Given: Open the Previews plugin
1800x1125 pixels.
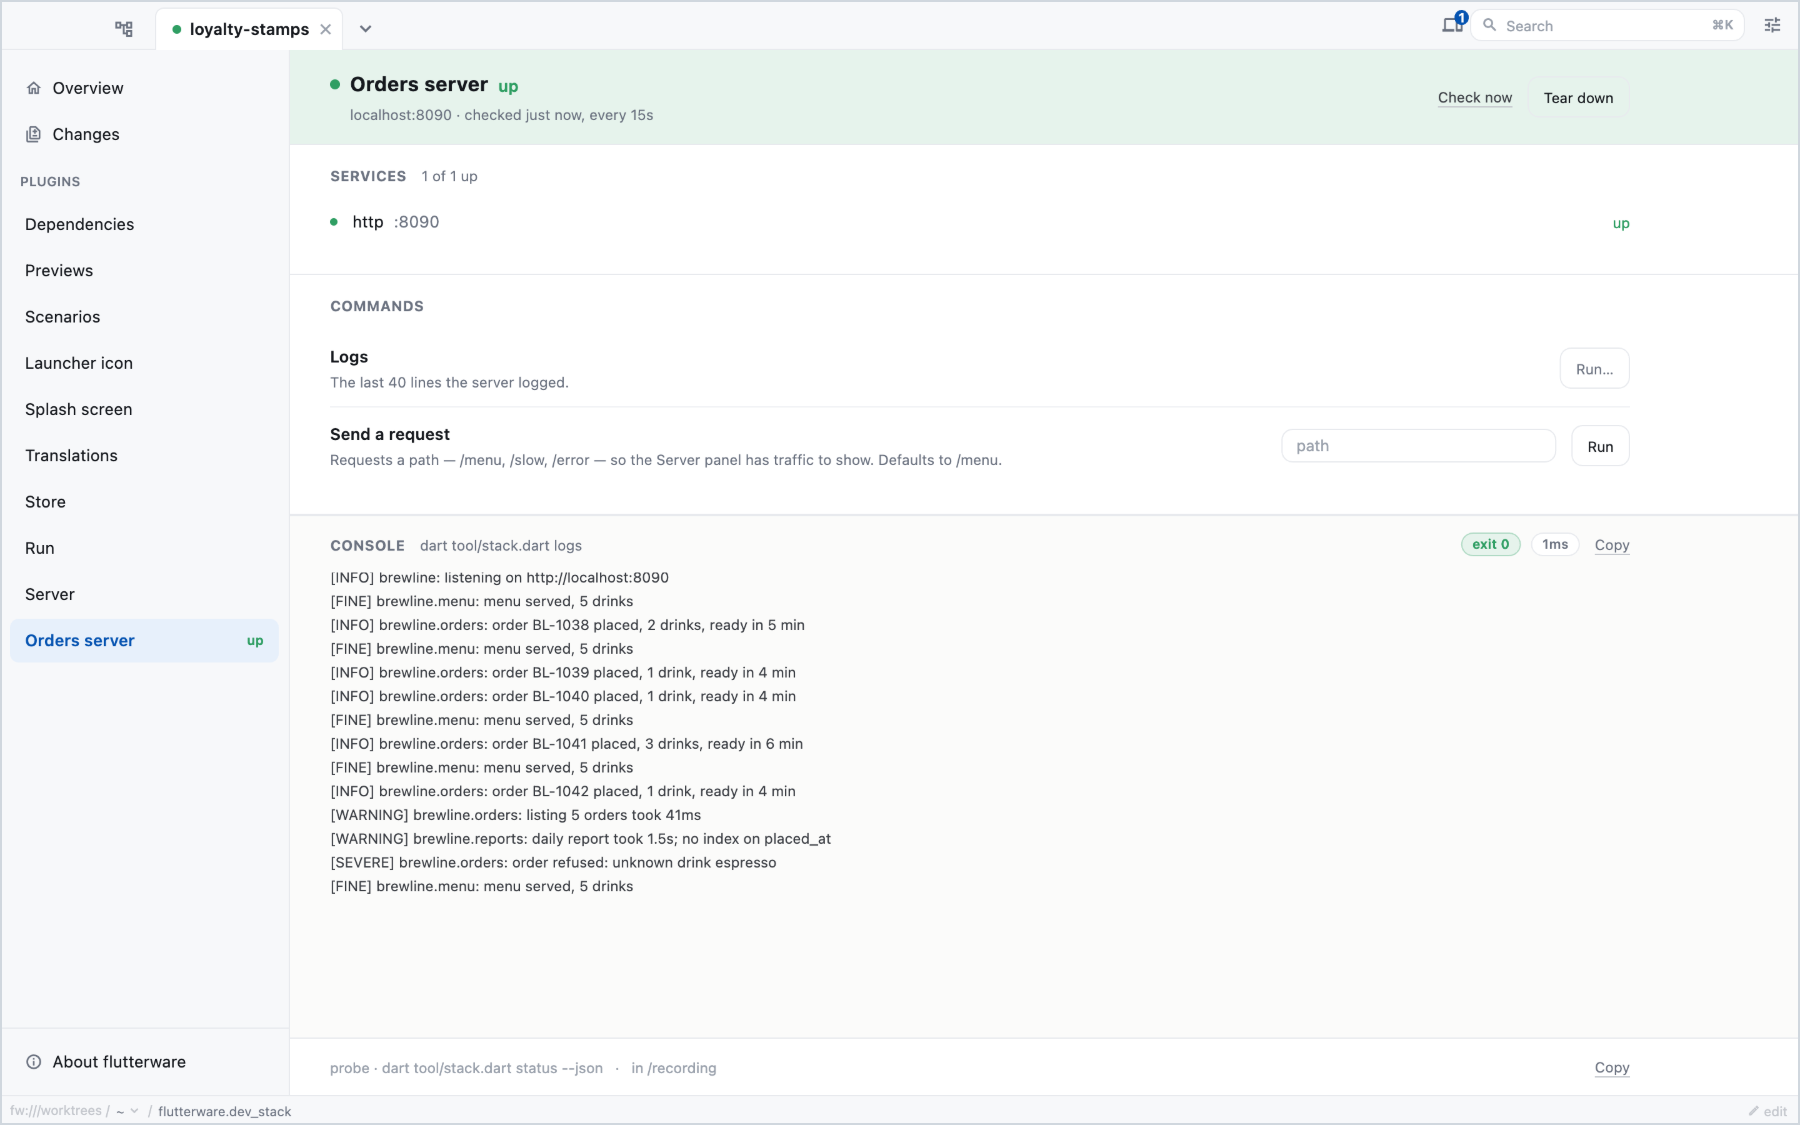Looking at the screenshot, I should [144, 270].
